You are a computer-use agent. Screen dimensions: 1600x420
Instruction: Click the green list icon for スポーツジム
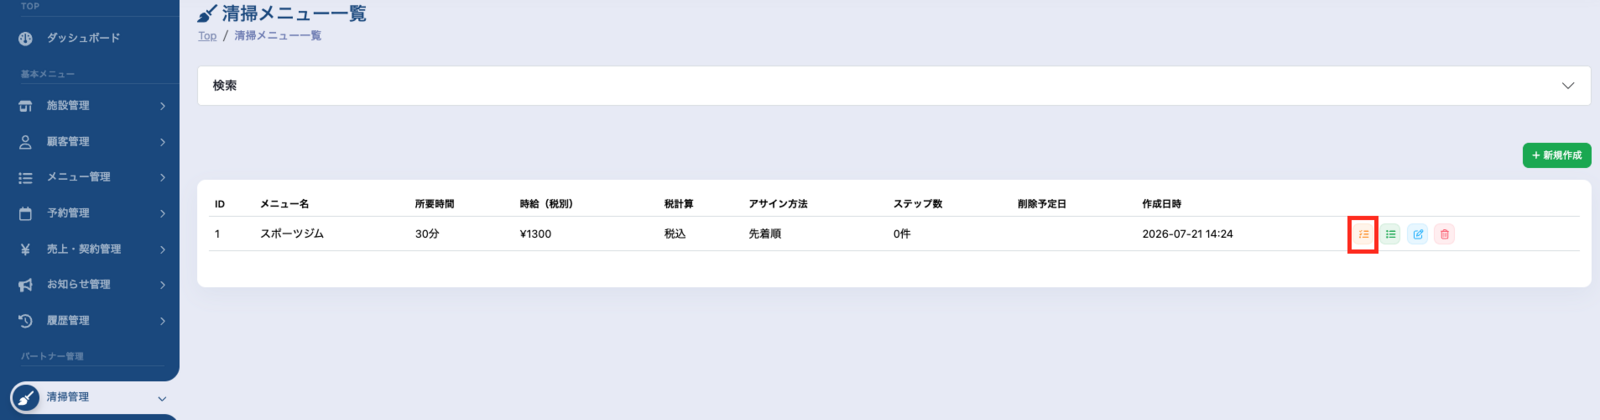pos(1391,234)
